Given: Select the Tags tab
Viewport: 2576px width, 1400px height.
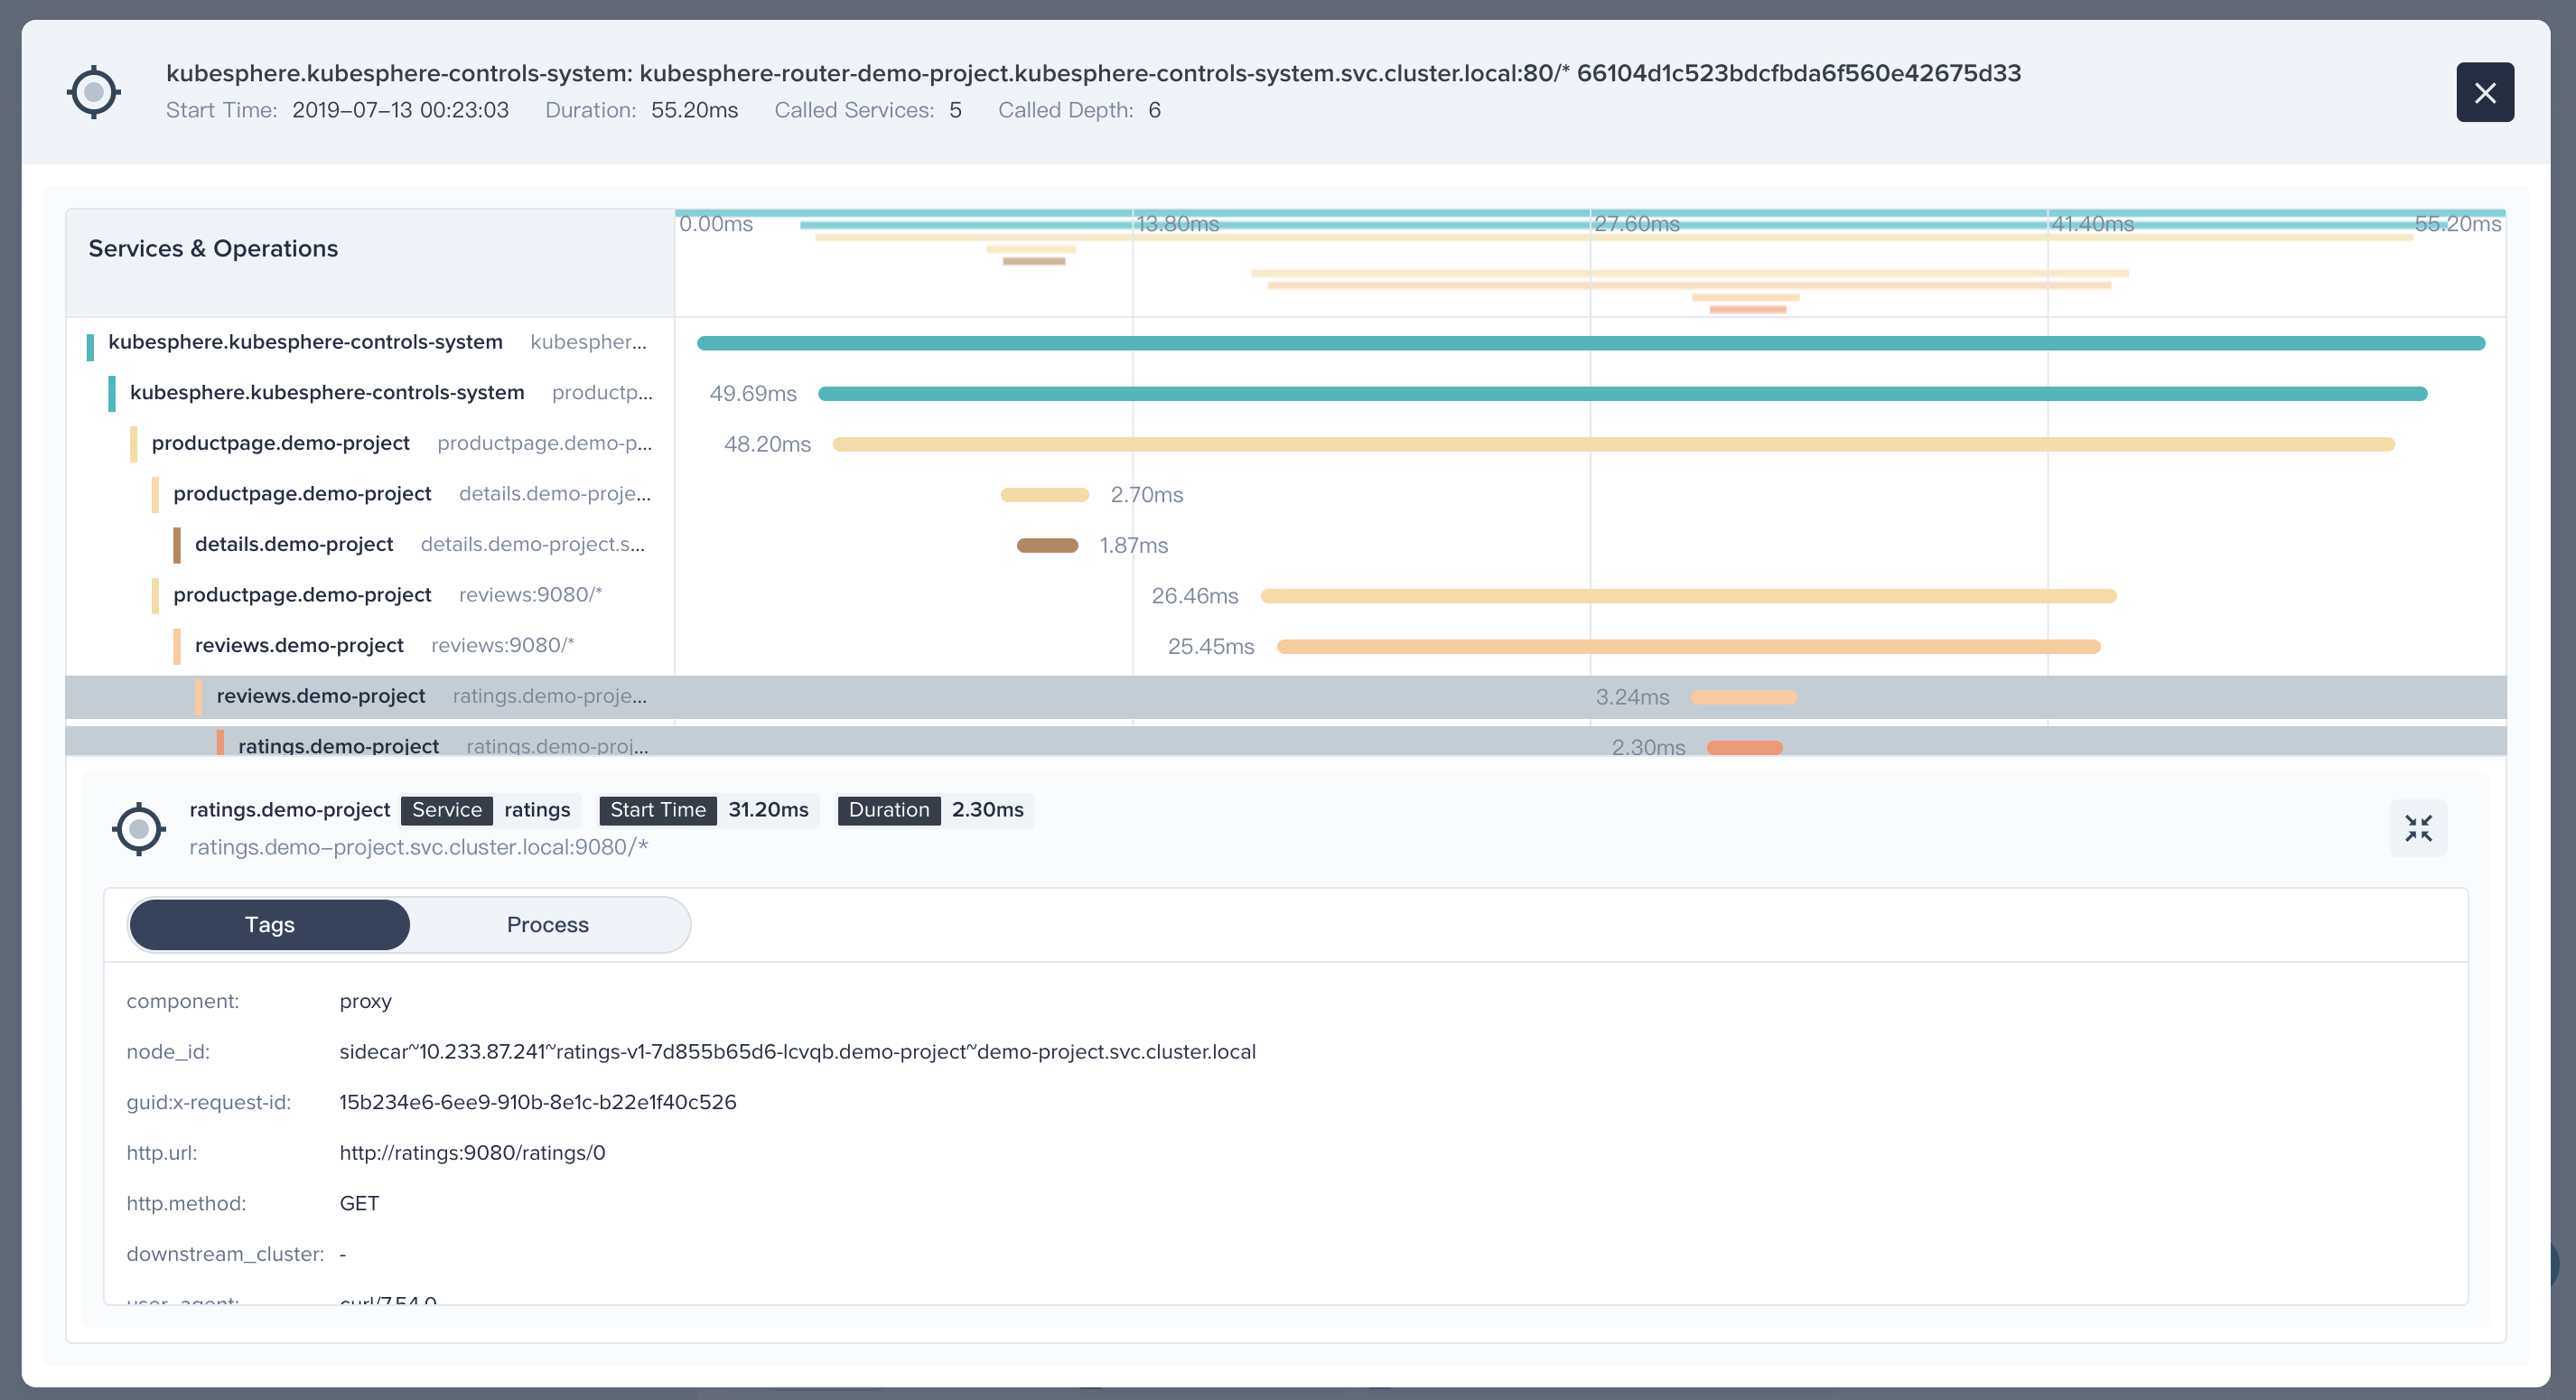Looking at the screenshot, I should (270, 925).
